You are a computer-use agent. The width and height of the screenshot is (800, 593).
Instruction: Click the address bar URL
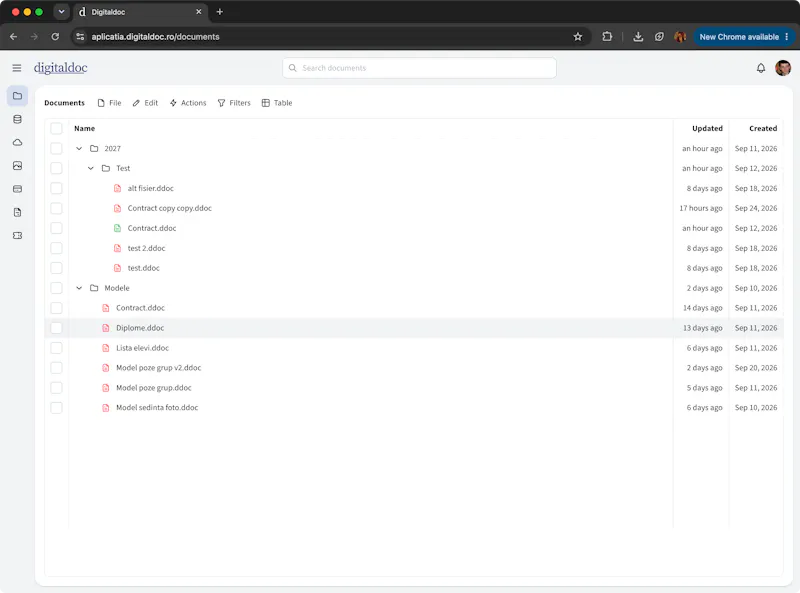pyautogui.click(x=156, y=37)
